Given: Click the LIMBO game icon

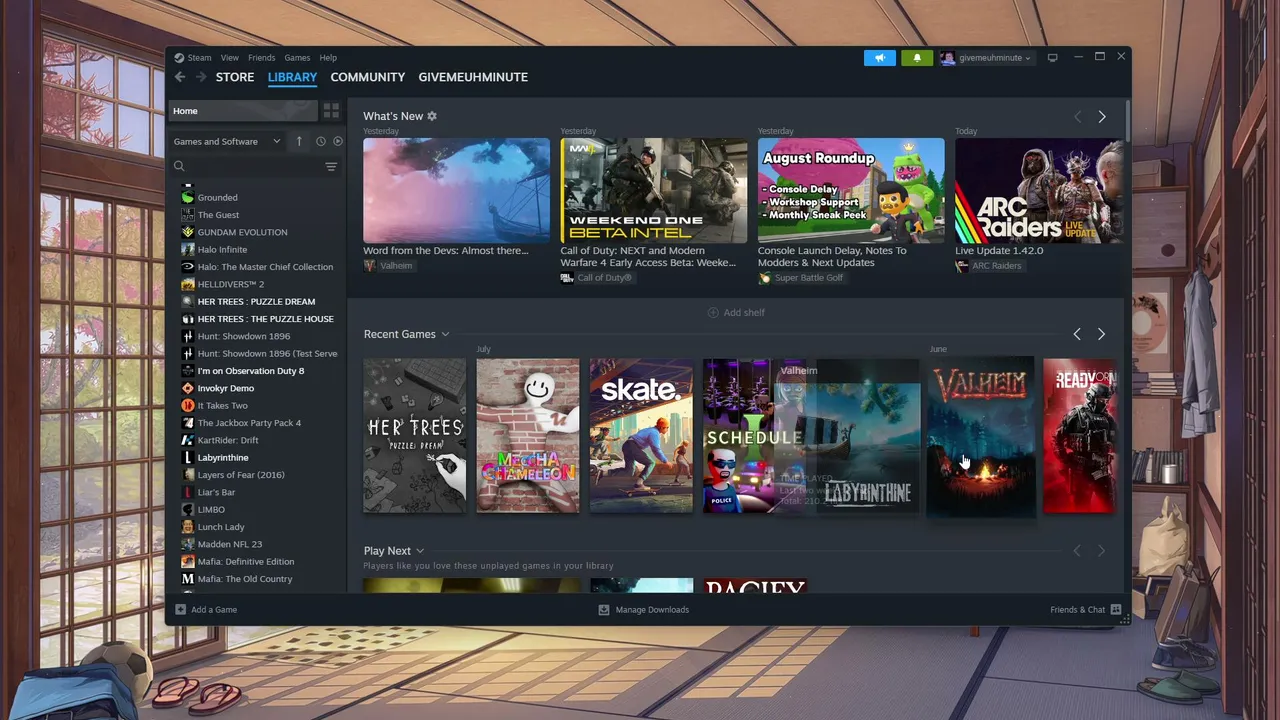Looking at the screenshot, I should [x=187, y=509].
